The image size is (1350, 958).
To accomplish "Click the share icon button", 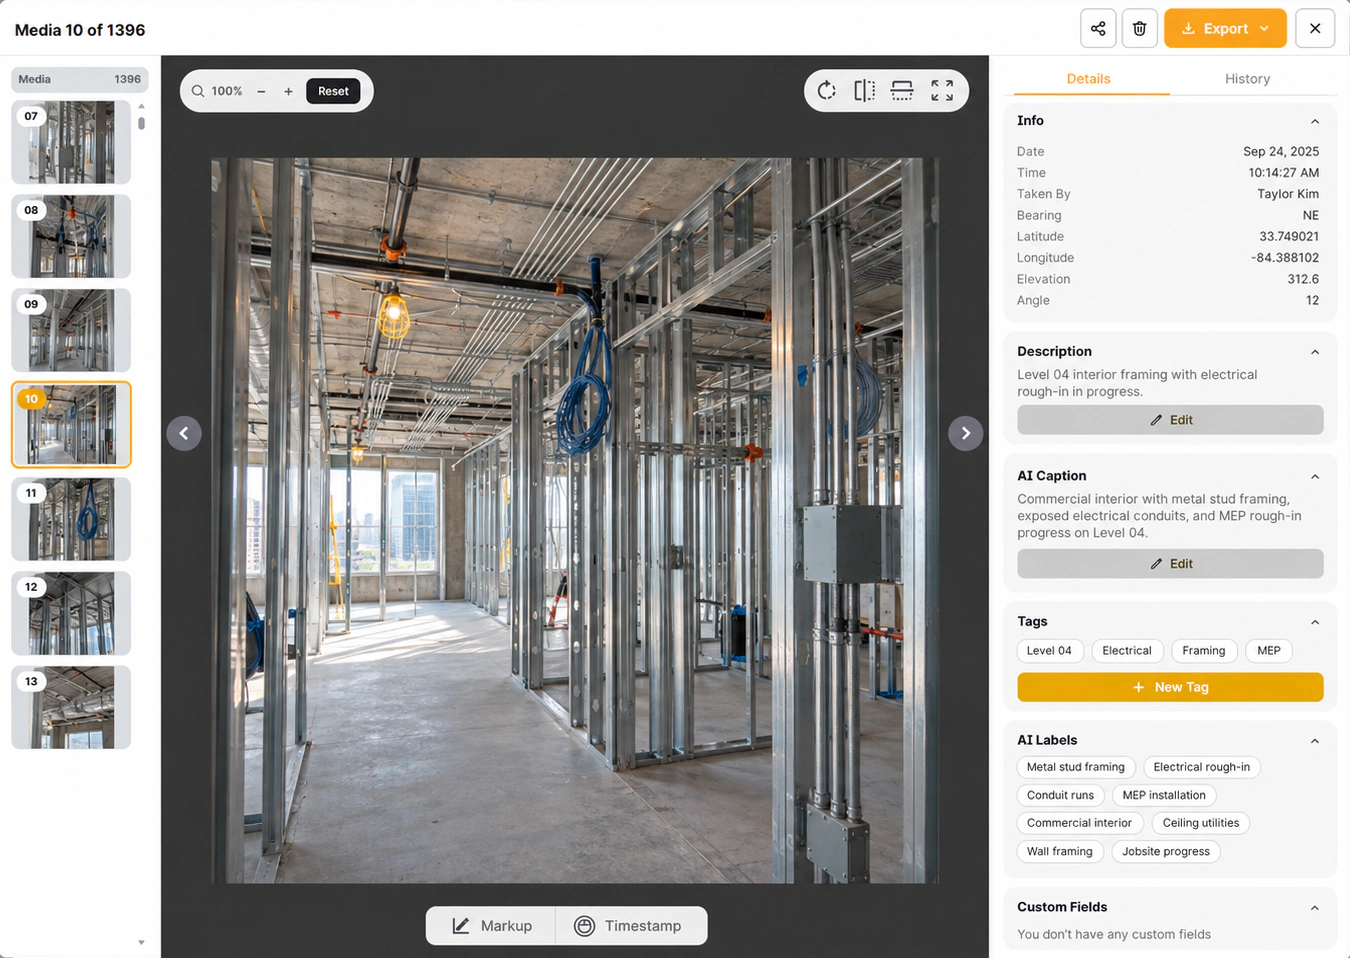I will (x=1098, y=28).
